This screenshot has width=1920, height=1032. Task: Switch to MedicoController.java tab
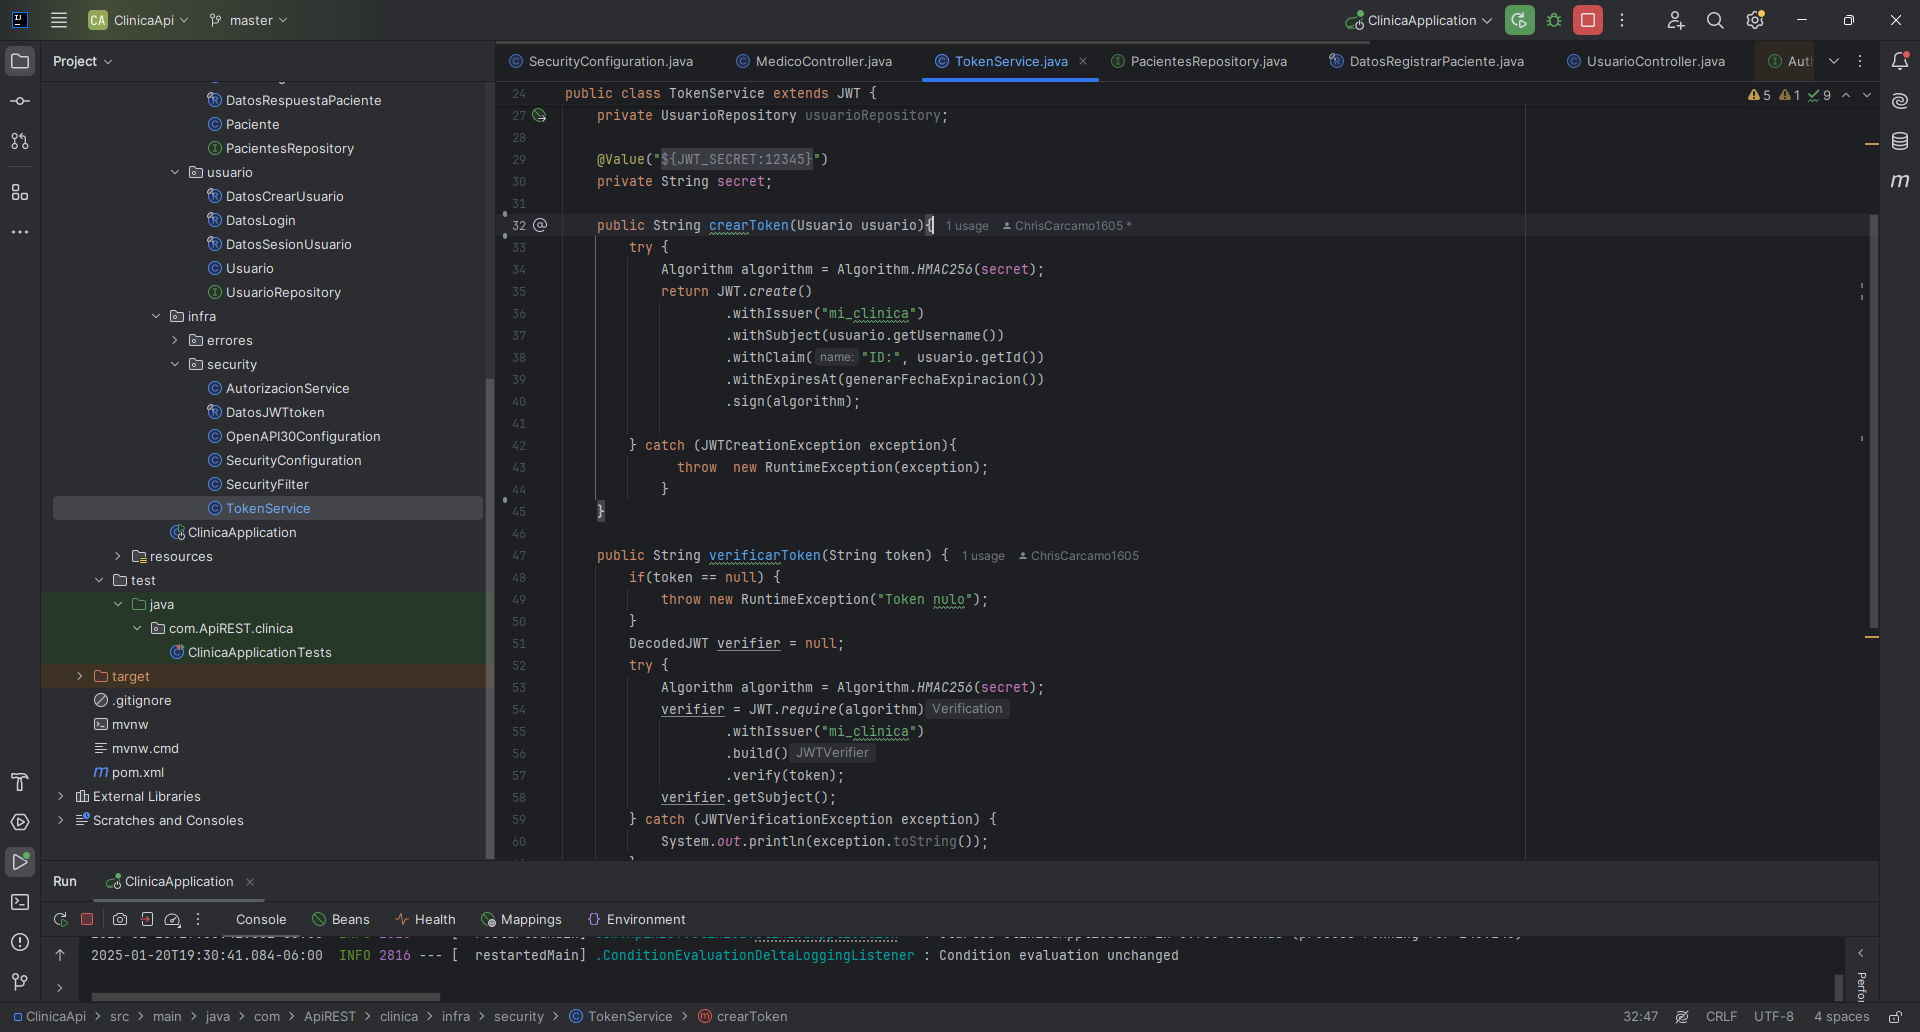point(814,61)
